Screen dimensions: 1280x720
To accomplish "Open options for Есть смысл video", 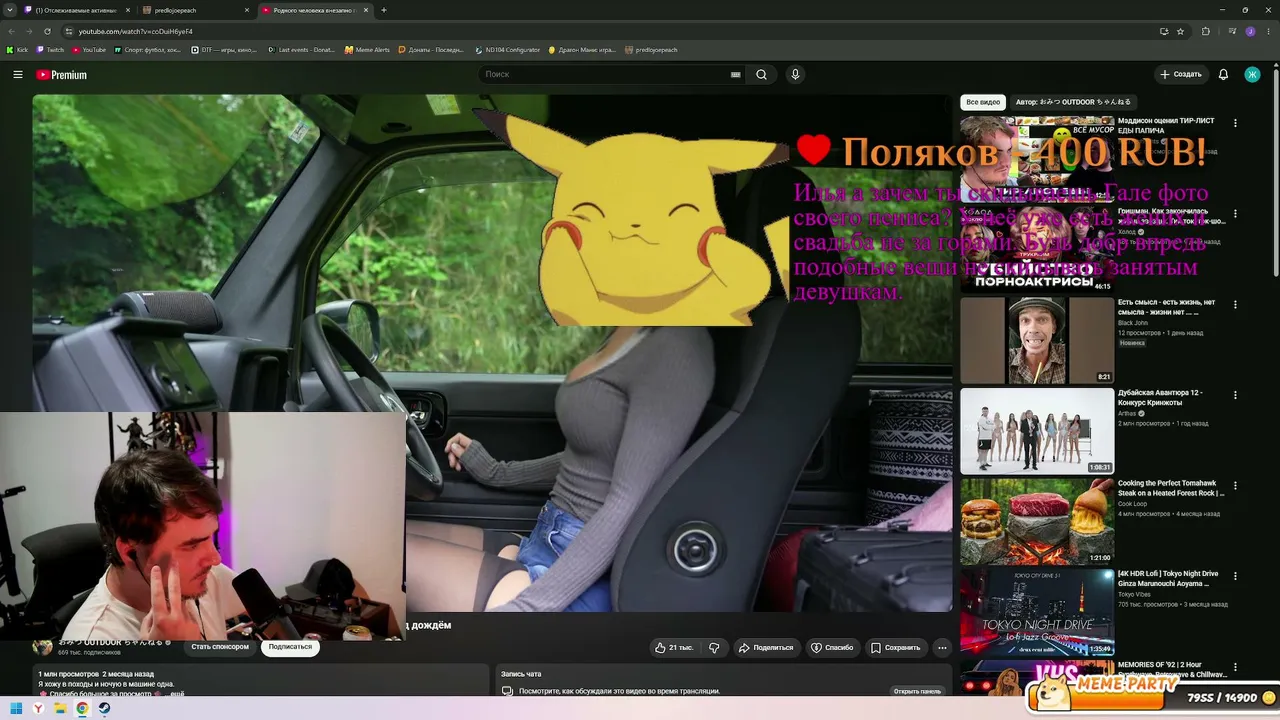I will (1235, 305).
